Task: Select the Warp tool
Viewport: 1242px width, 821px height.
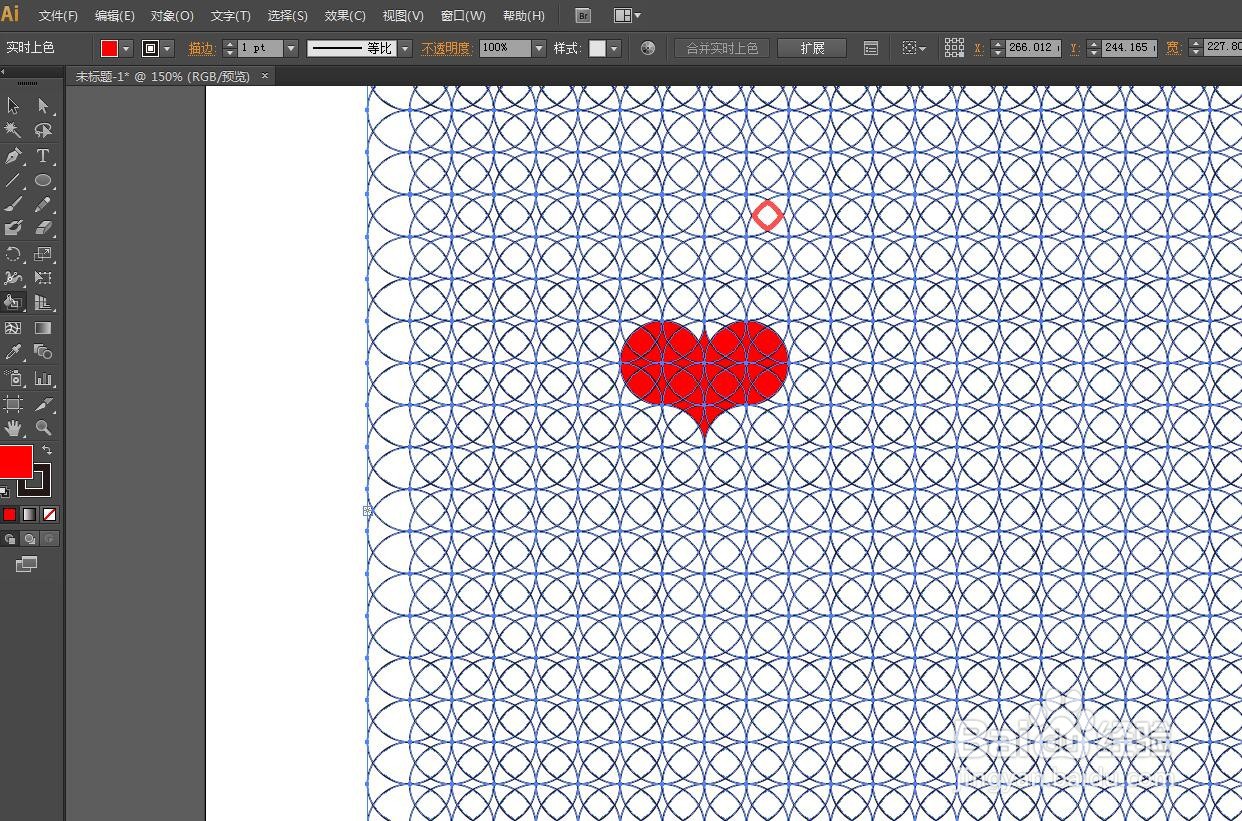Action: tap(13, 278)
